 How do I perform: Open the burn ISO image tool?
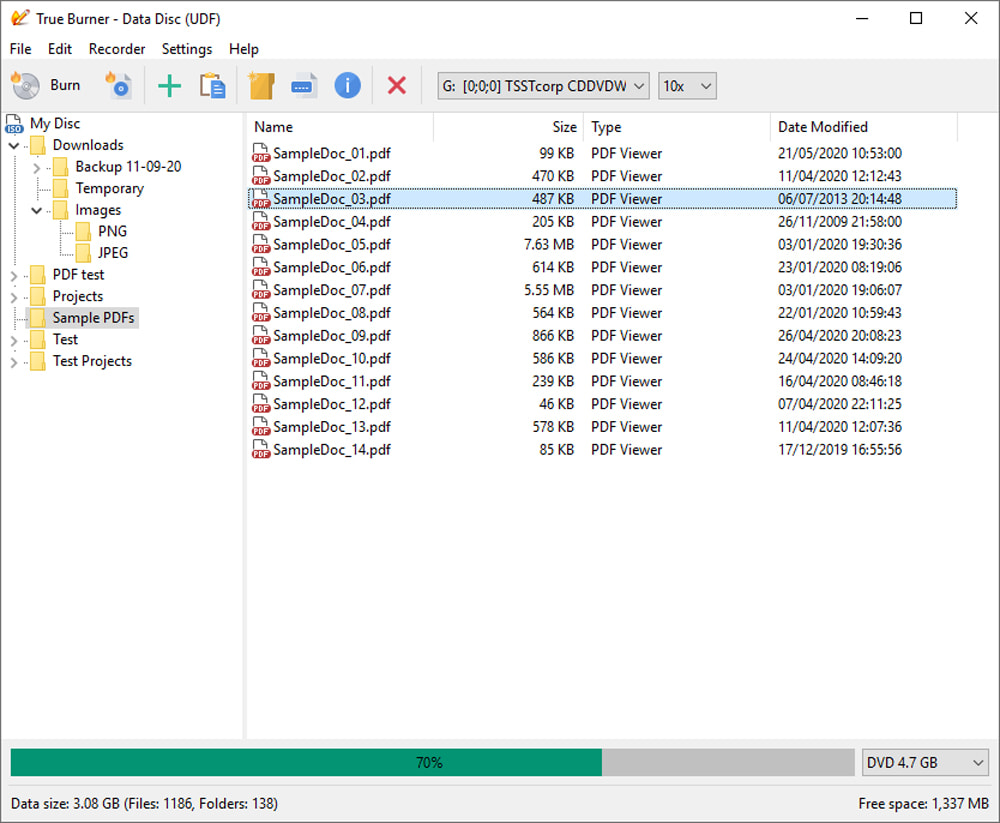click(119, 85)
